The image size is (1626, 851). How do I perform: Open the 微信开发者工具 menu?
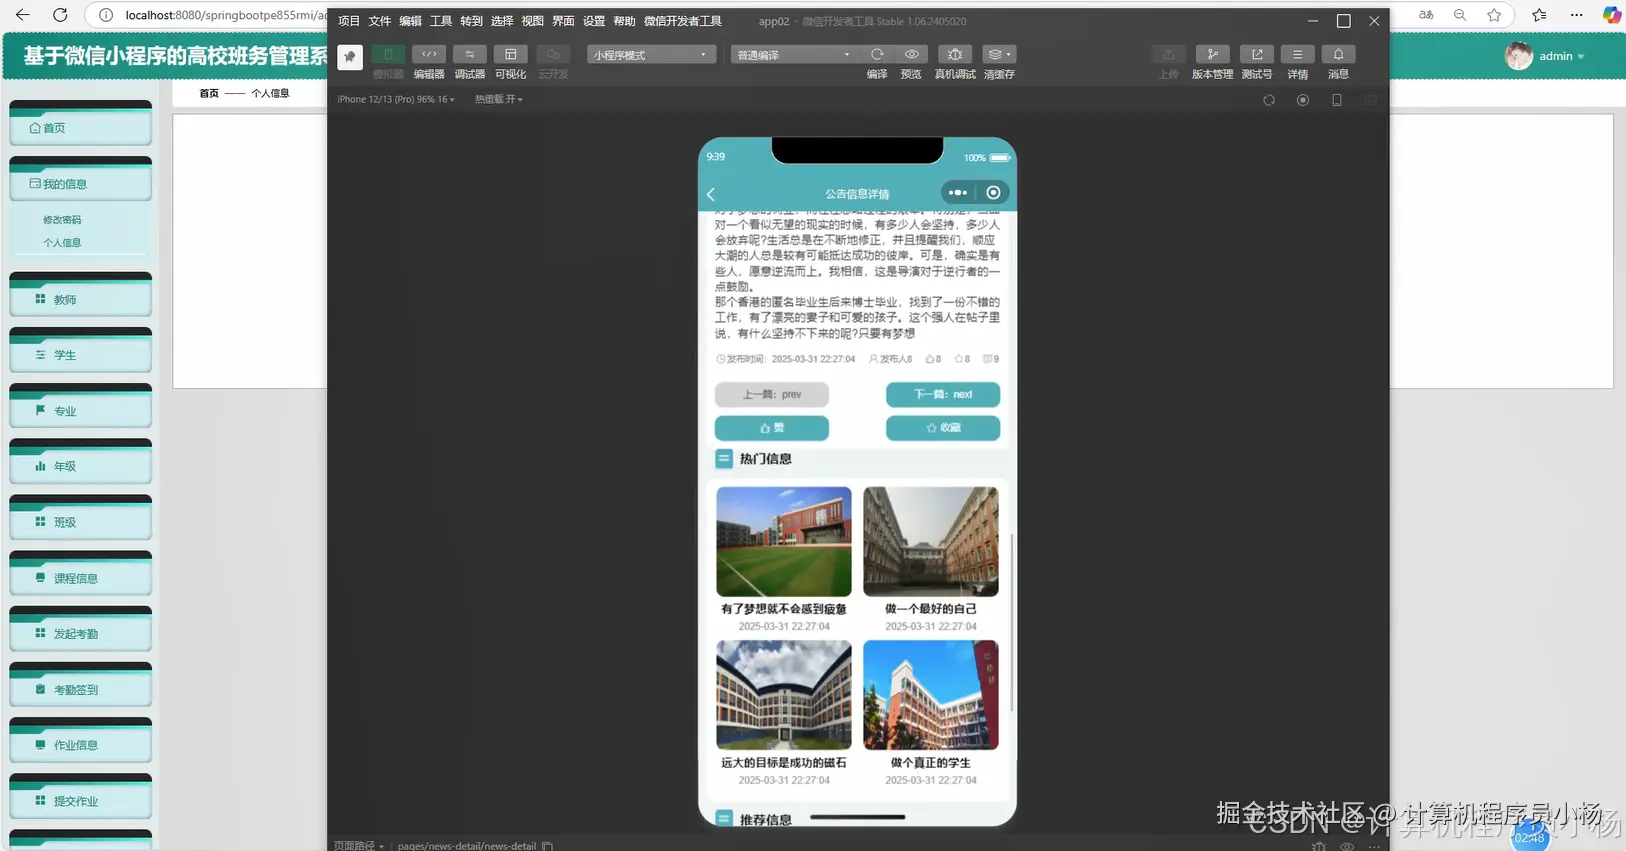click(683, 21)
